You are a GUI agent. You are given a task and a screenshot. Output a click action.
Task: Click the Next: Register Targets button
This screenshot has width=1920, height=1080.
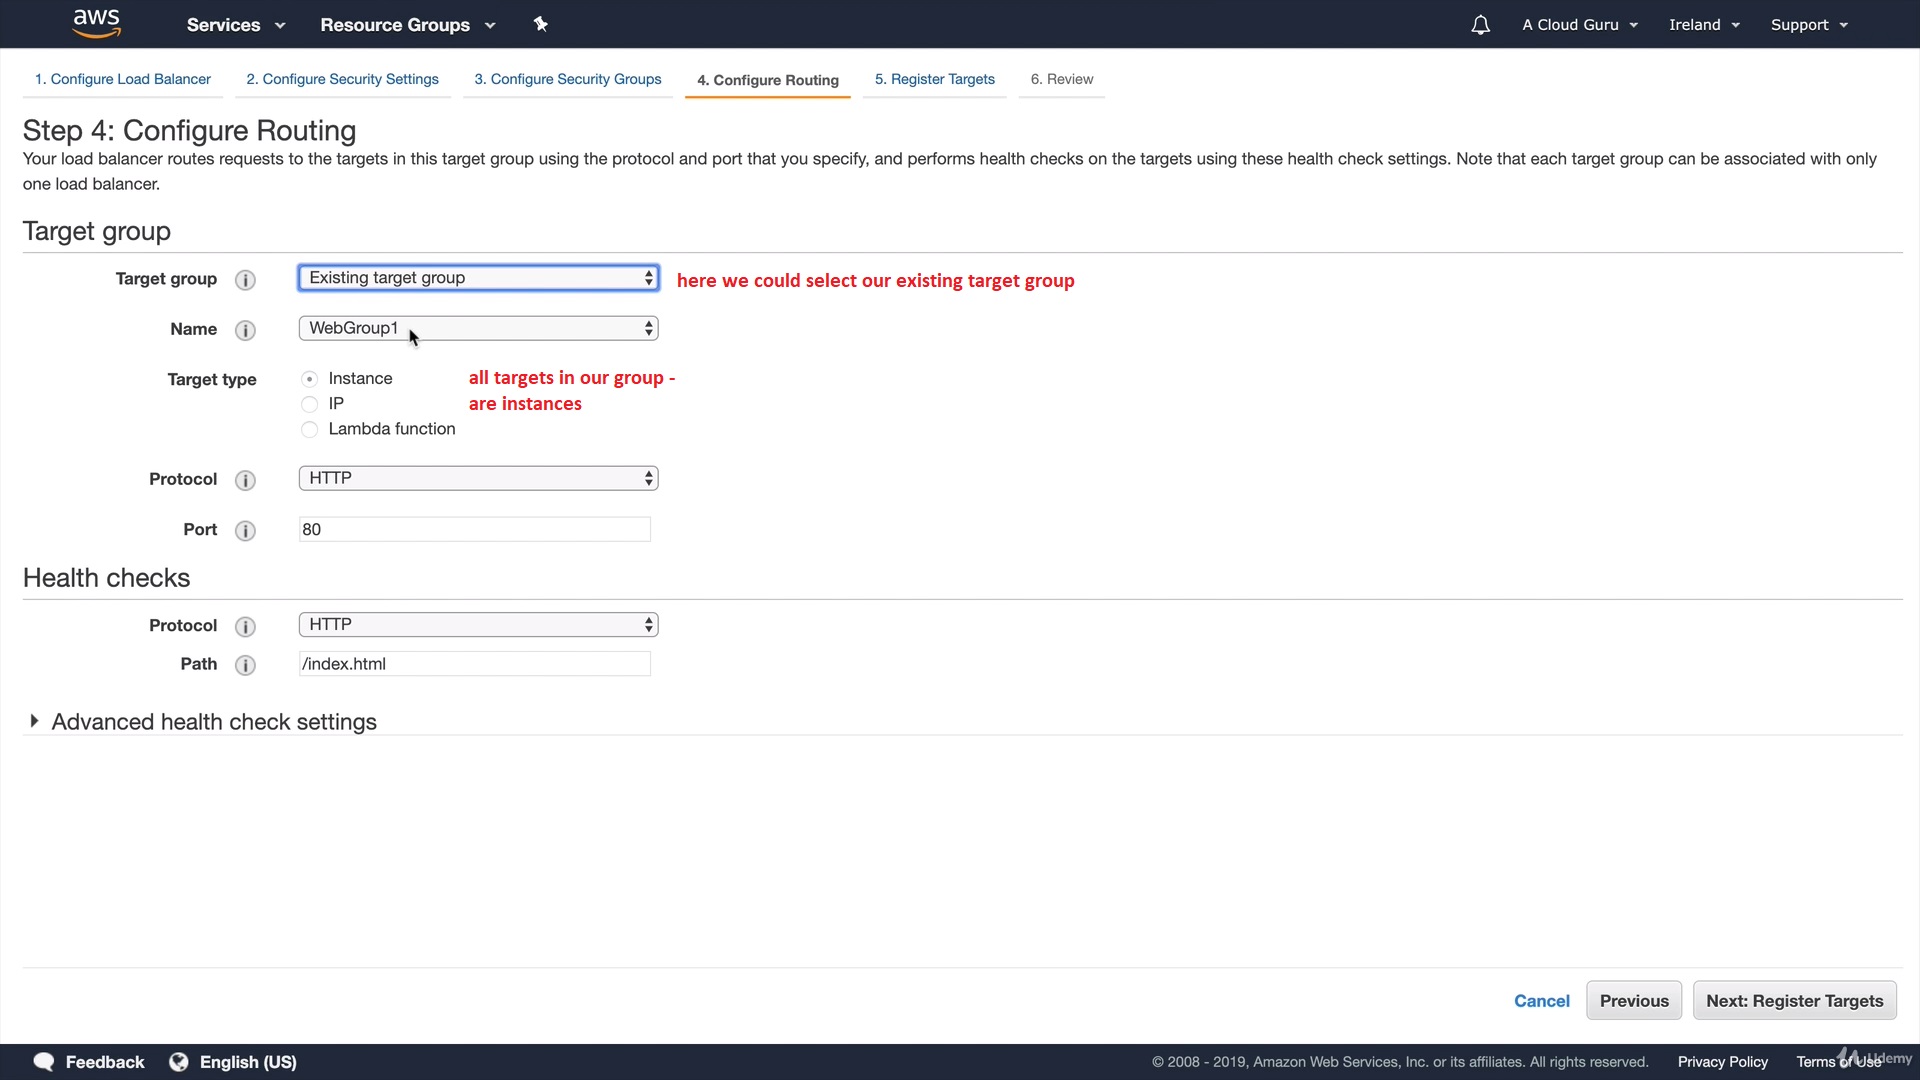point(1794,1001)
